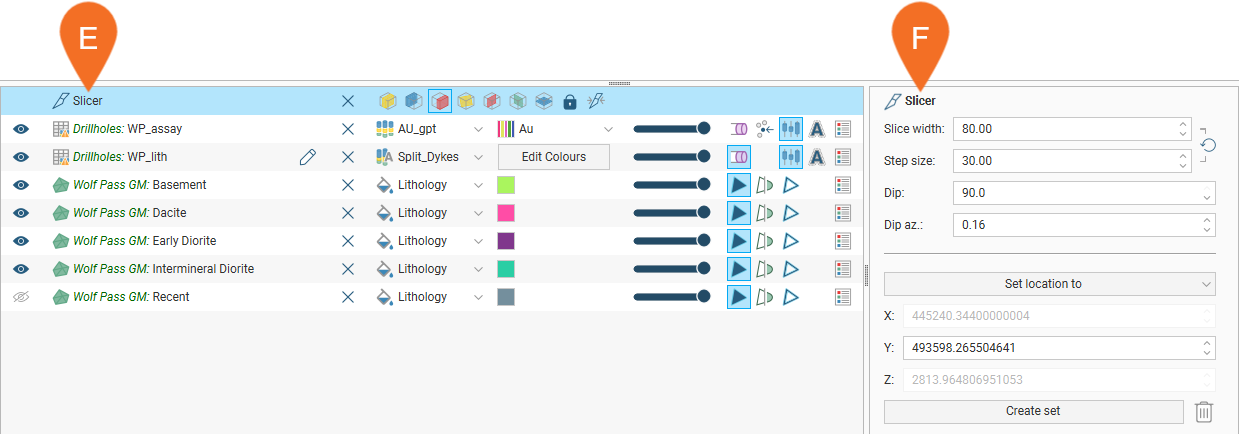Toggle text labels for WP_lith drillholes
The width and height of the screenshot is (1239, 434).
[816, 157]
